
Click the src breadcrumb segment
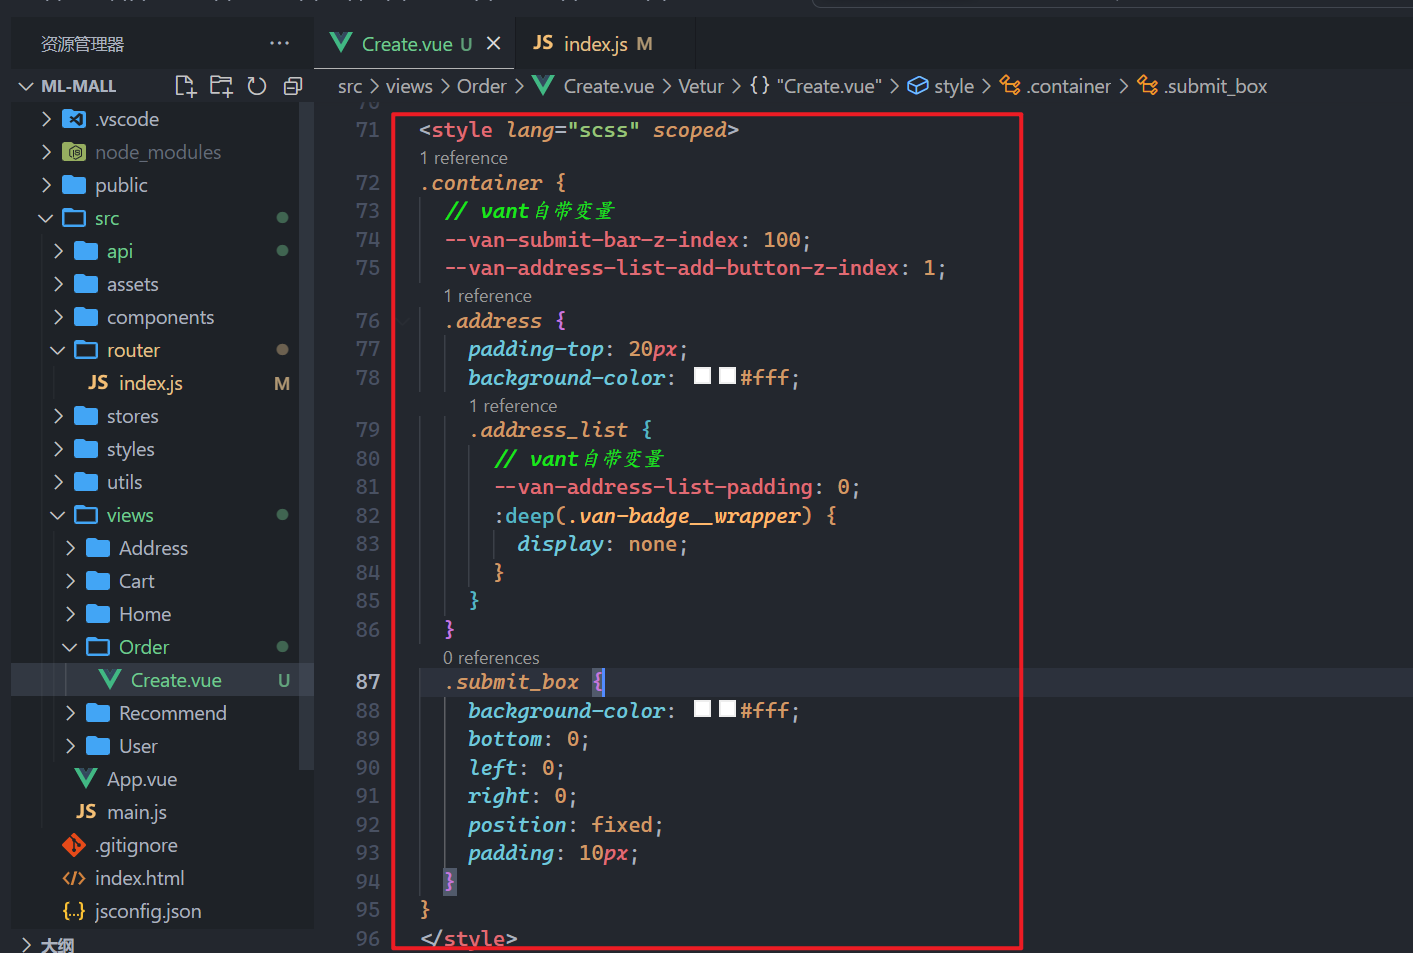350,86
